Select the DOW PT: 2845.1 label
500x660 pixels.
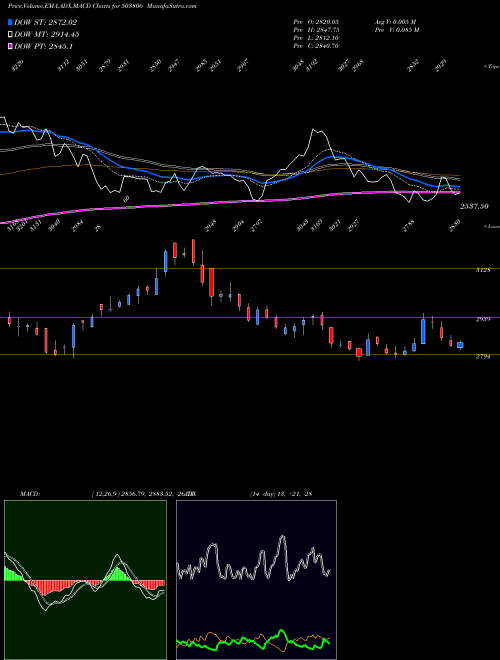click(x=43, y=46)
